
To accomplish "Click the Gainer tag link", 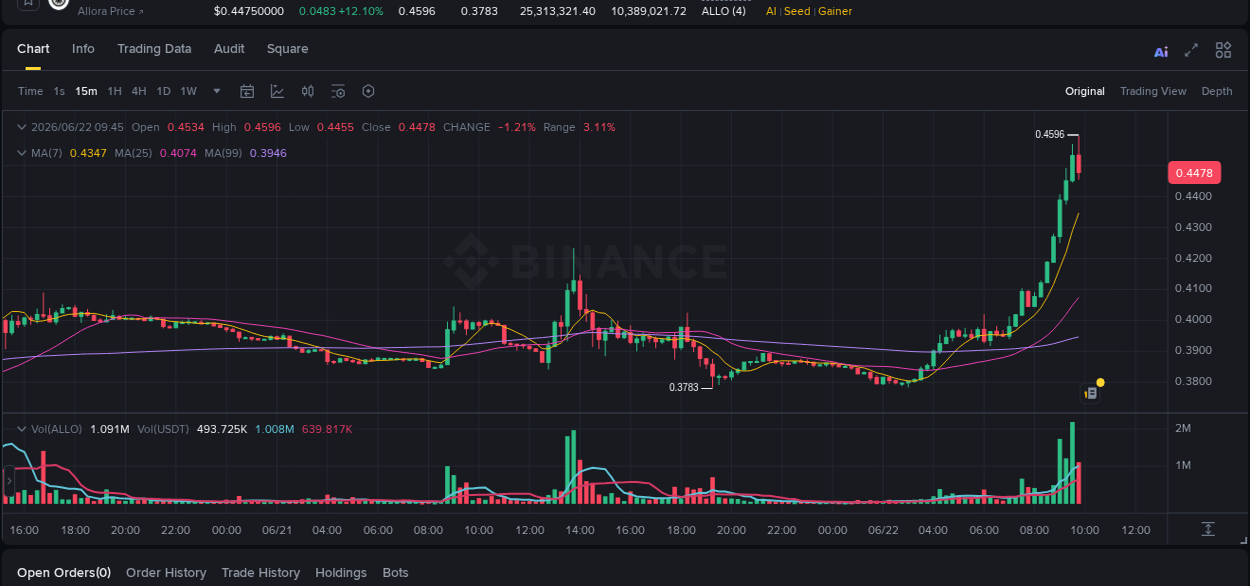I will [x=835, y=11].
